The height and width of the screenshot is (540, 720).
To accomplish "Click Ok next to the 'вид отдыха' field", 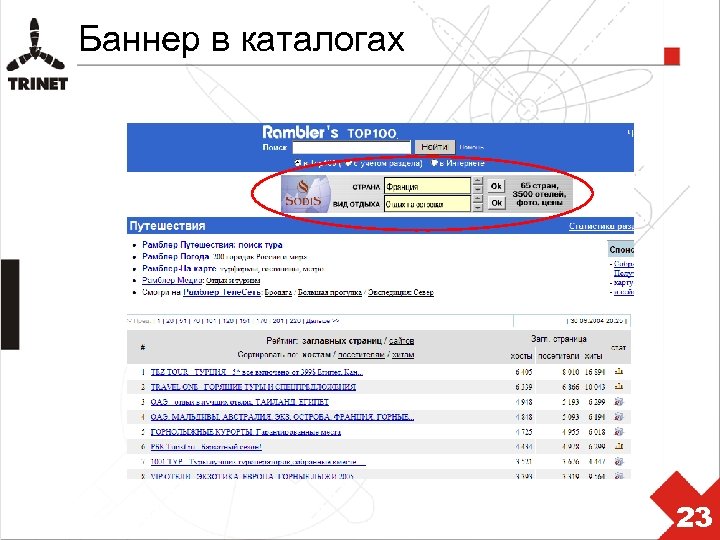I will click(496, 203).
